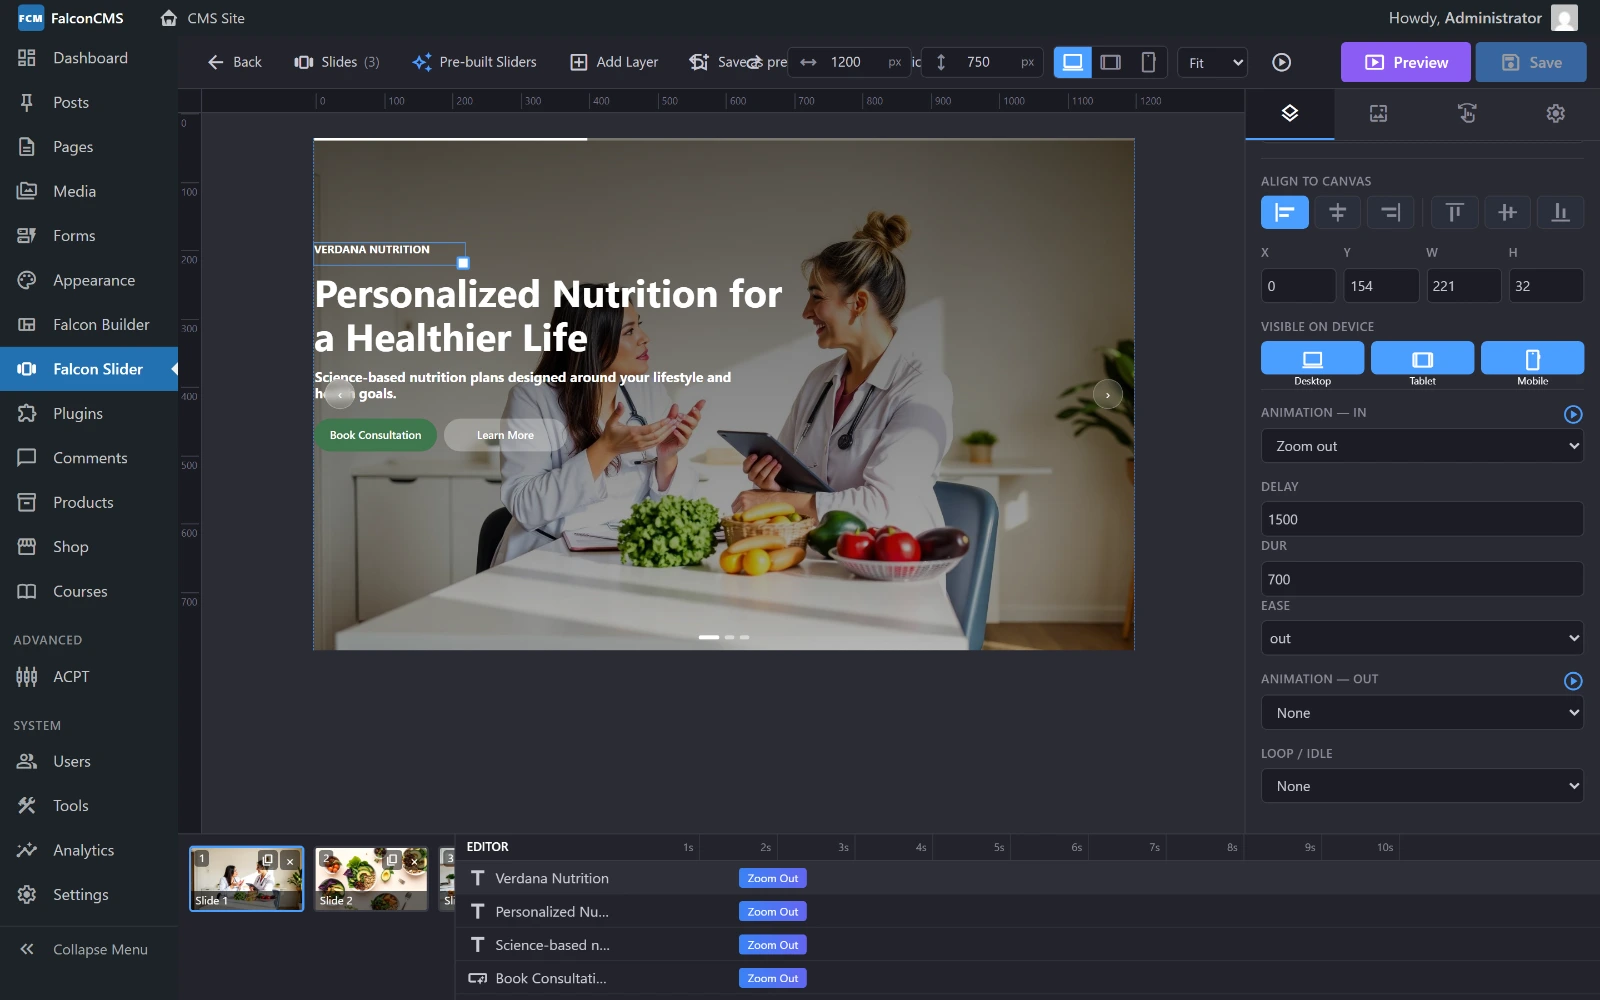Align layer to left of canvas
1600x1000 pixels.
click(1285, 212)
